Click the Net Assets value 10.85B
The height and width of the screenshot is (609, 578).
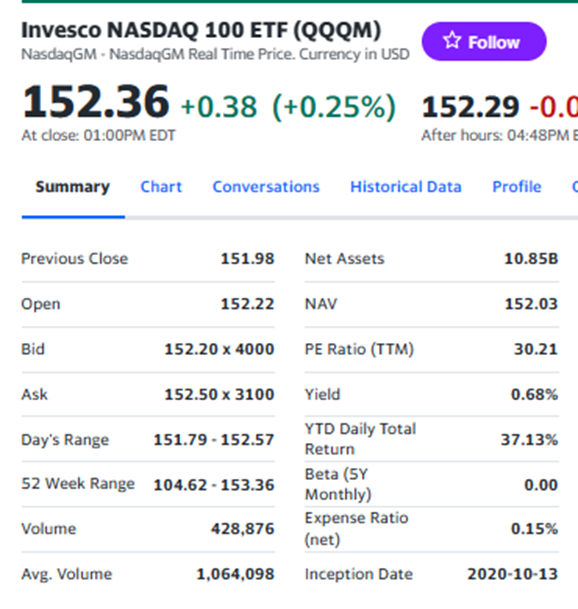pyautogui.click(x=531, y=259)
